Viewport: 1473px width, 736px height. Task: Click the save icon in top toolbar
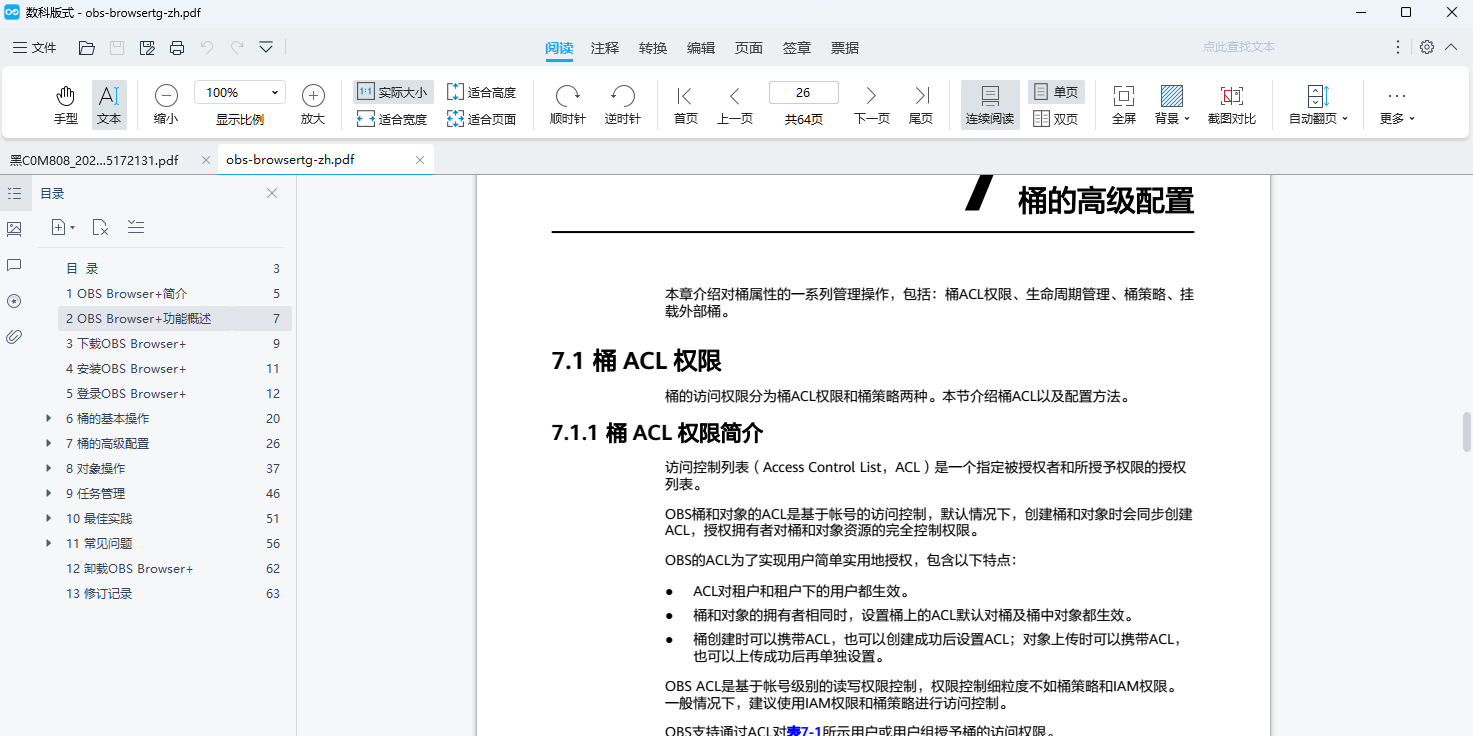[x=117, y=48]
